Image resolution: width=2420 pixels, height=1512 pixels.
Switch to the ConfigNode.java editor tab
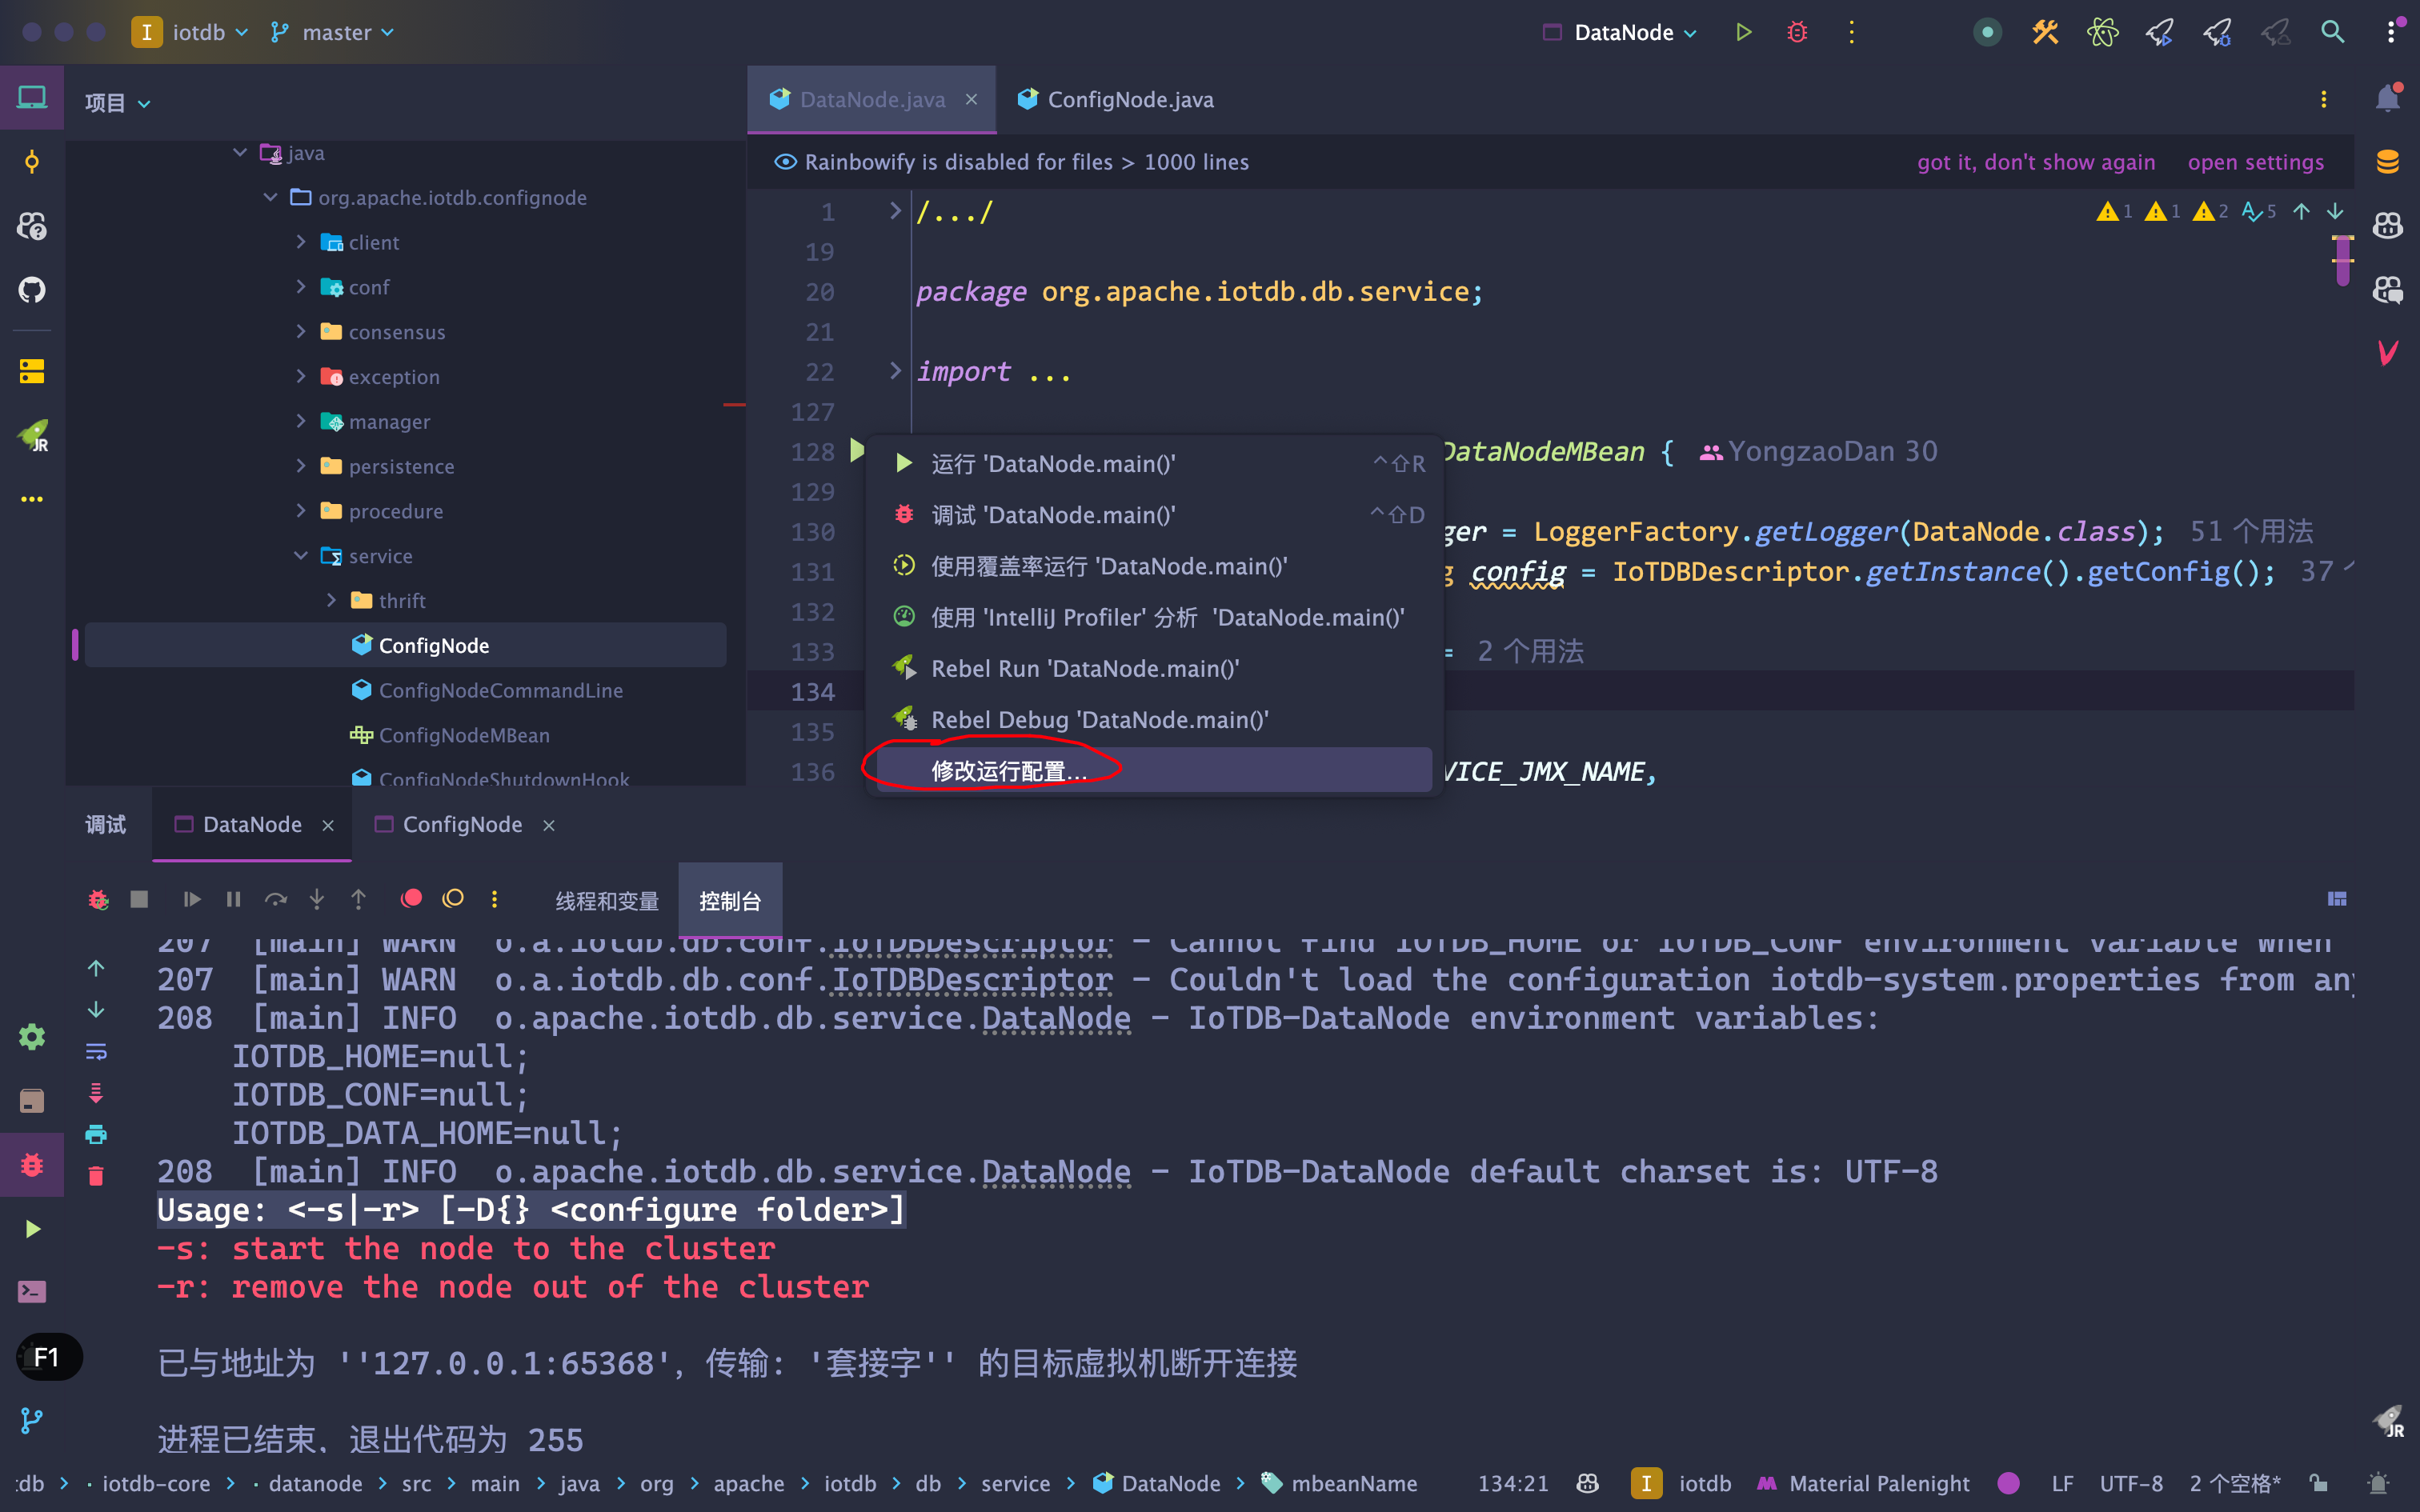pyautogui.click(x=1129, y=99)
